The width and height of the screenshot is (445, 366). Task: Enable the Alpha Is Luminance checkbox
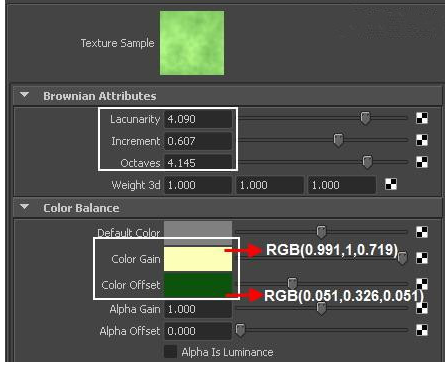[x=170, y=352]
